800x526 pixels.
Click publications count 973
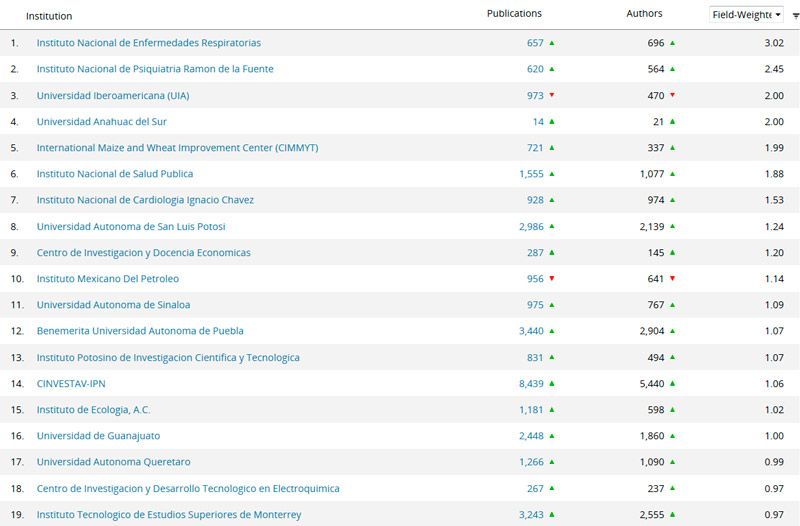coord(535,95)
